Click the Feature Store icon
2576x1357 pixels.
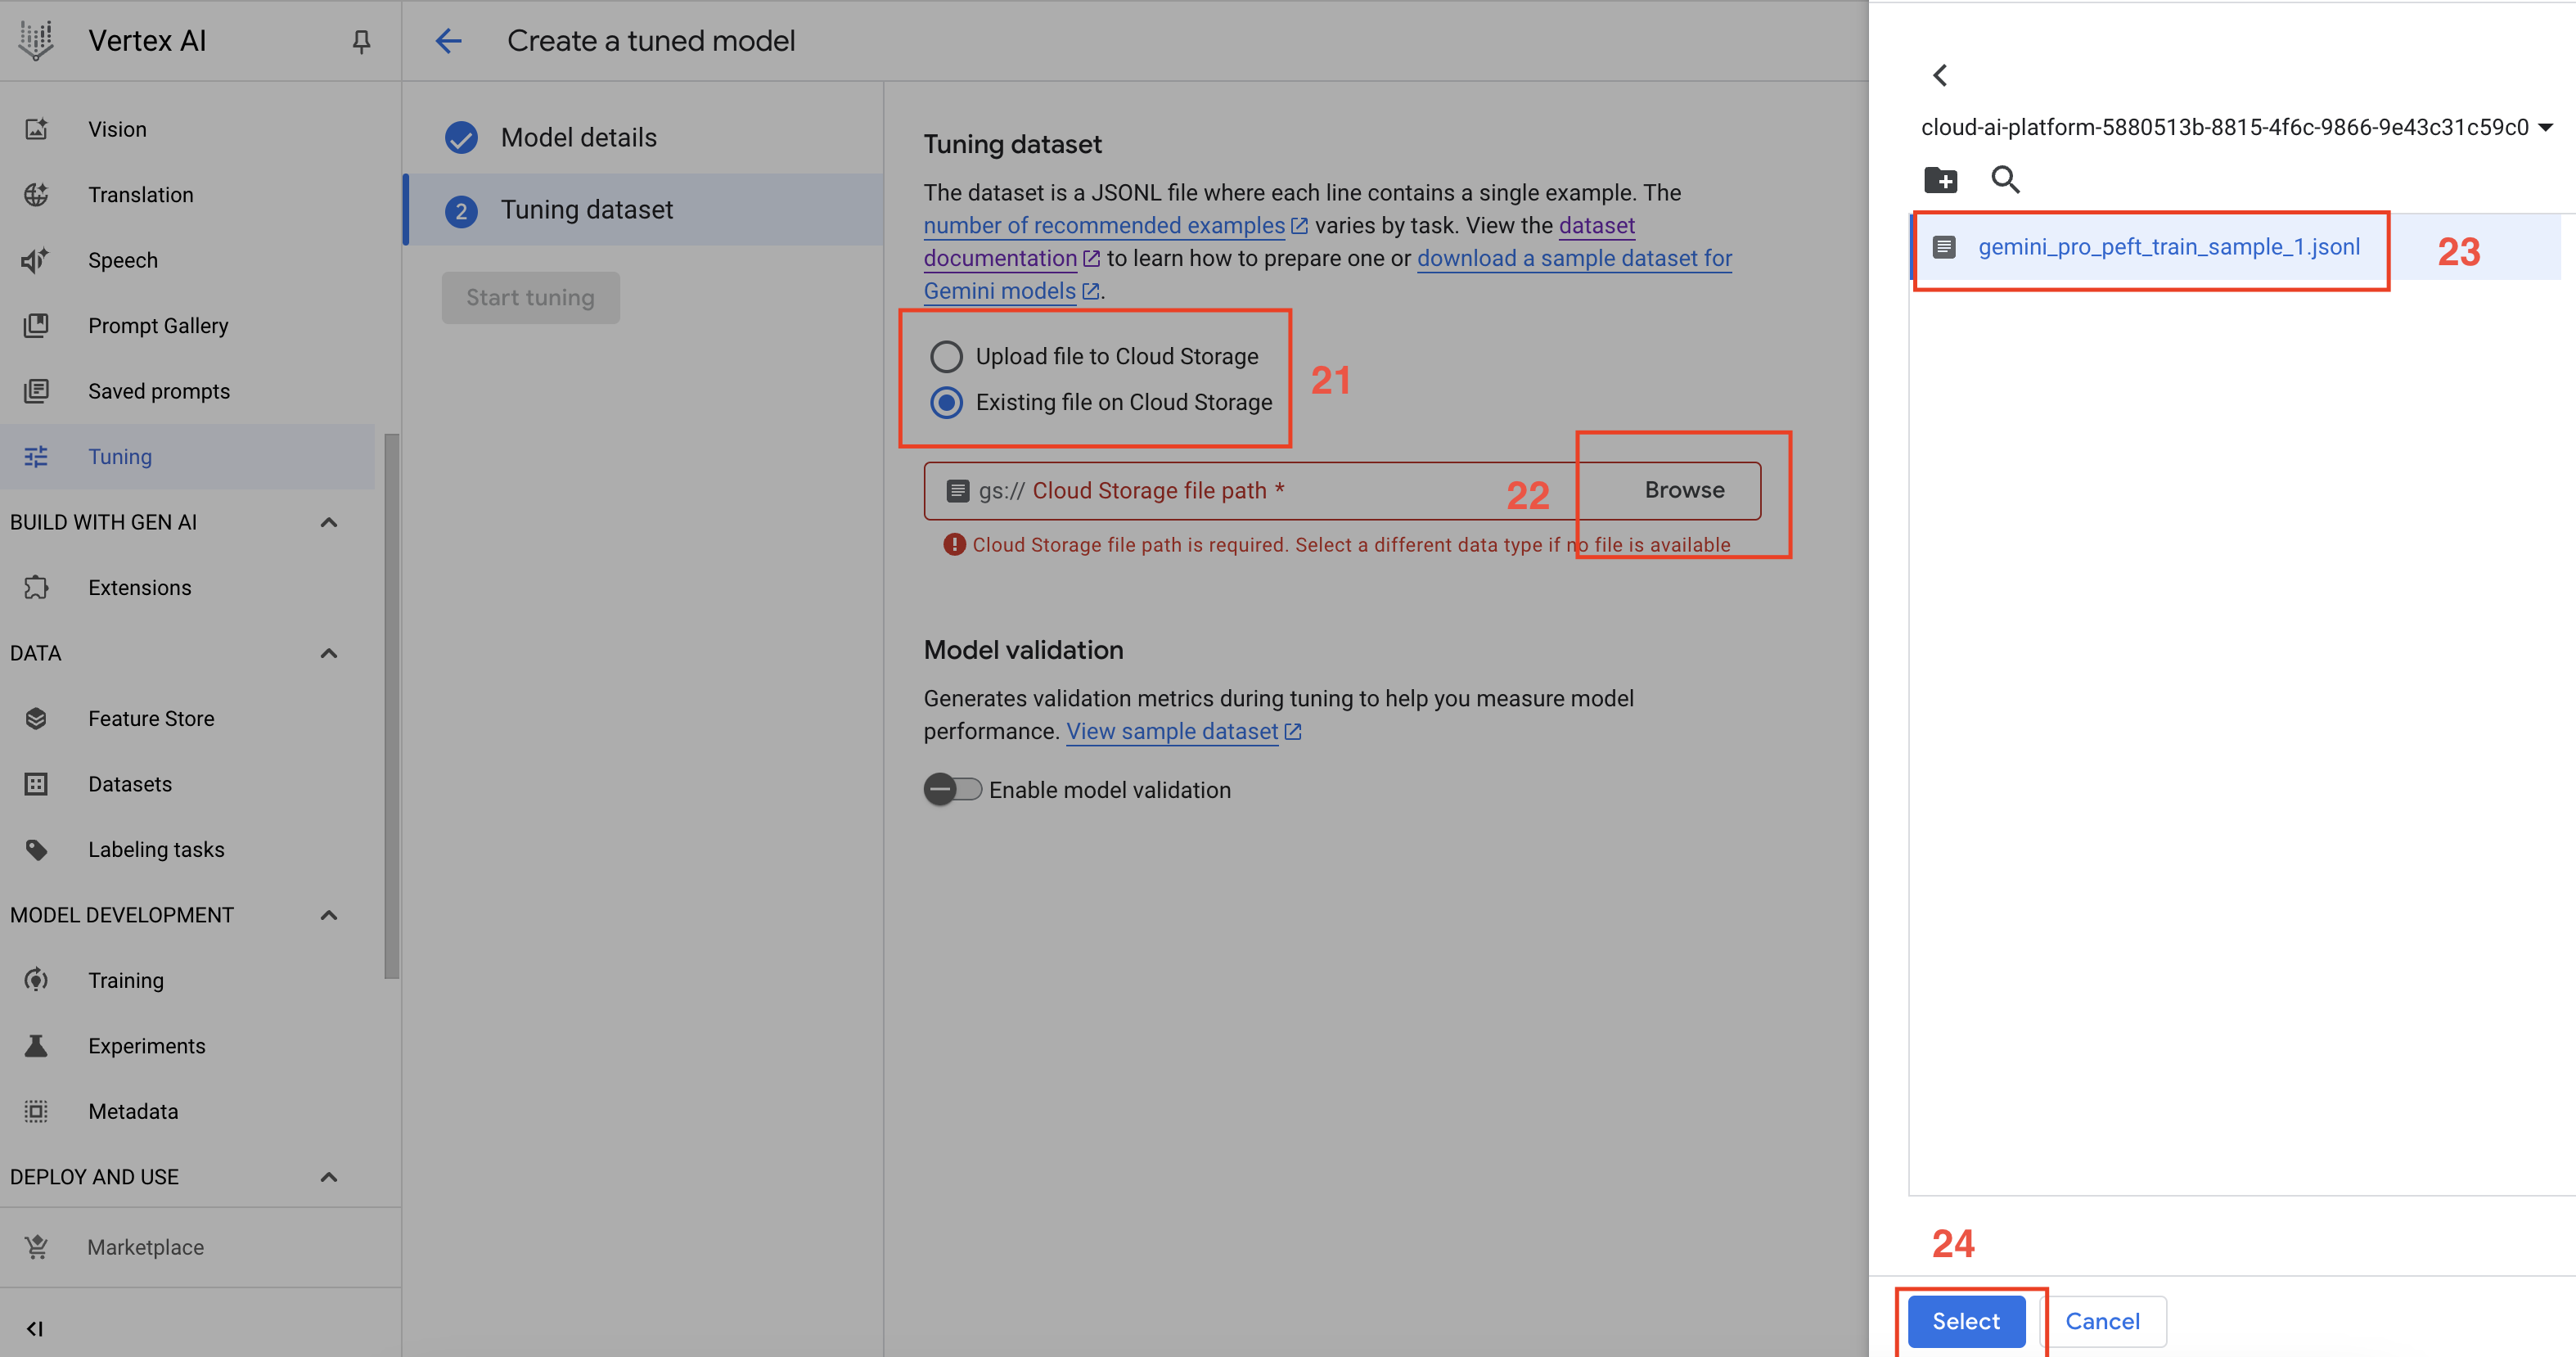36,719
